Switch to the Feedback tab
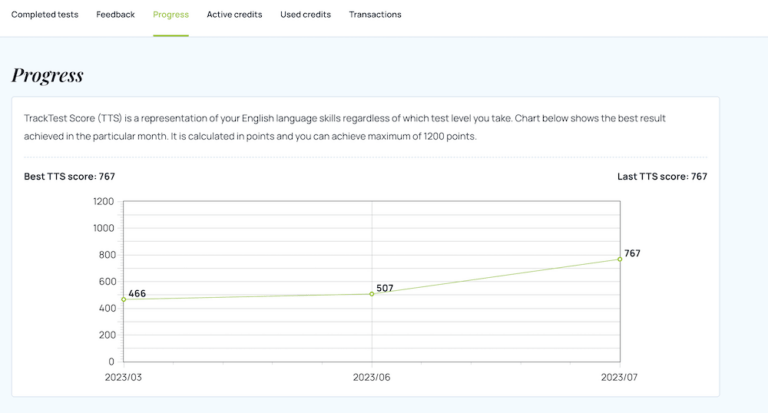Image resolution: width=768 pixels, height=413 pixels. pyautogui.click(x=115, y=15)
